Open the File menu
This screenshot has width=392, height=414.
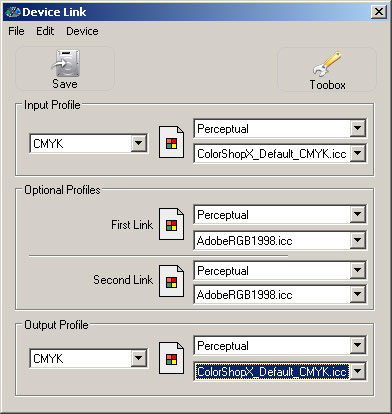click(x=16, y=31)
